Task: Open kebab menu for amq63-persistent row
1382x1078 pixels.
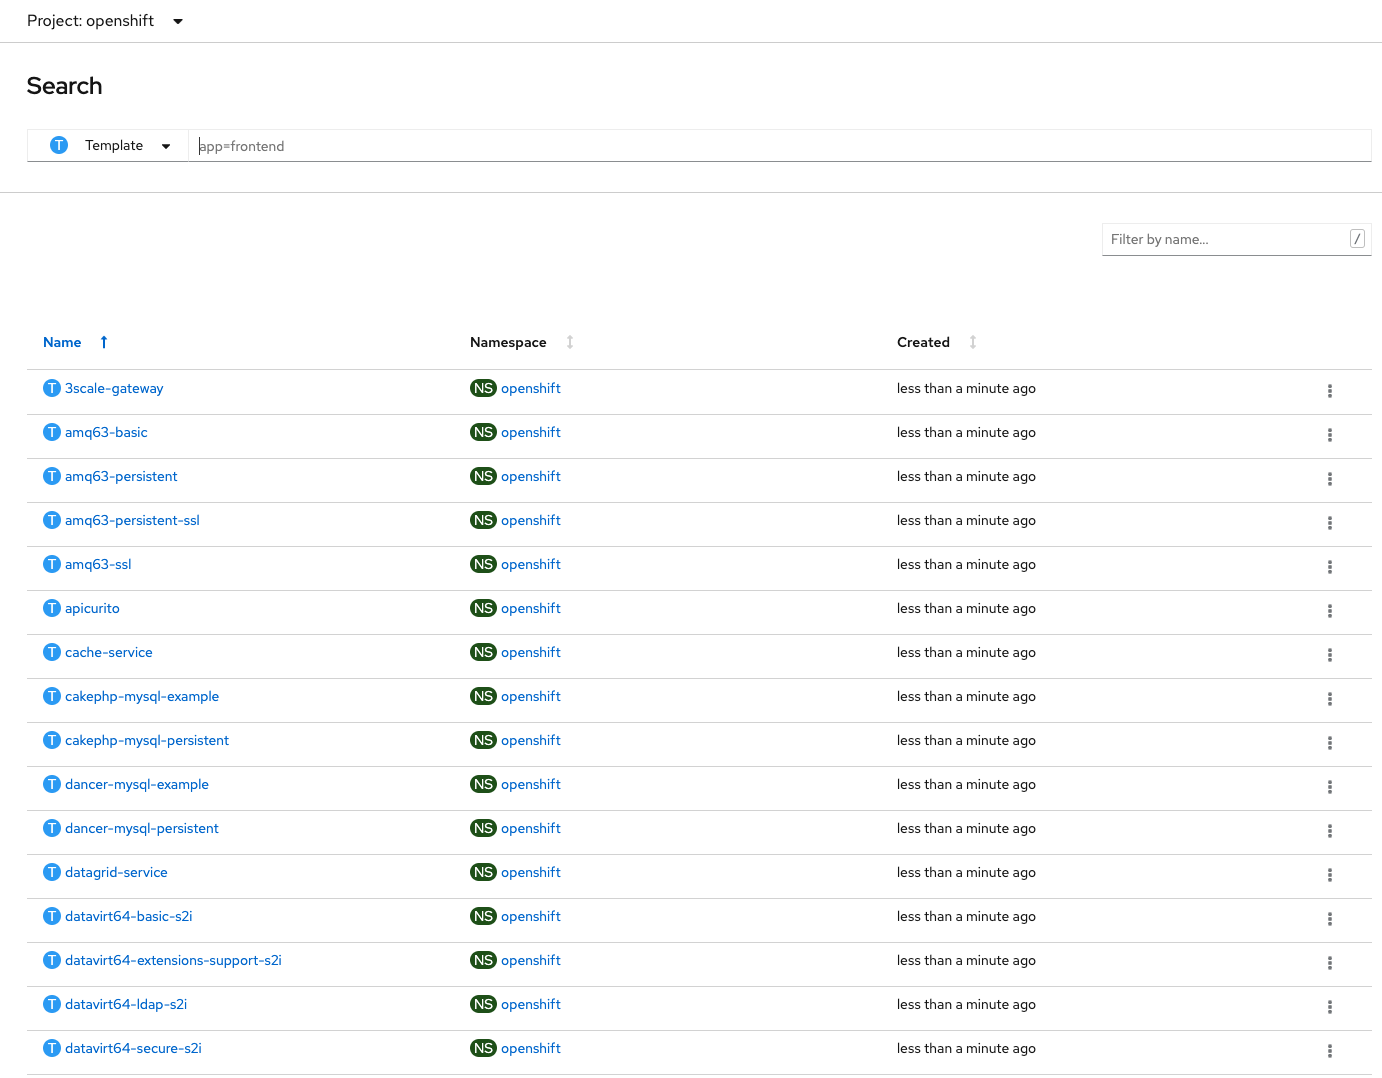Action: tap(1329, 479)
